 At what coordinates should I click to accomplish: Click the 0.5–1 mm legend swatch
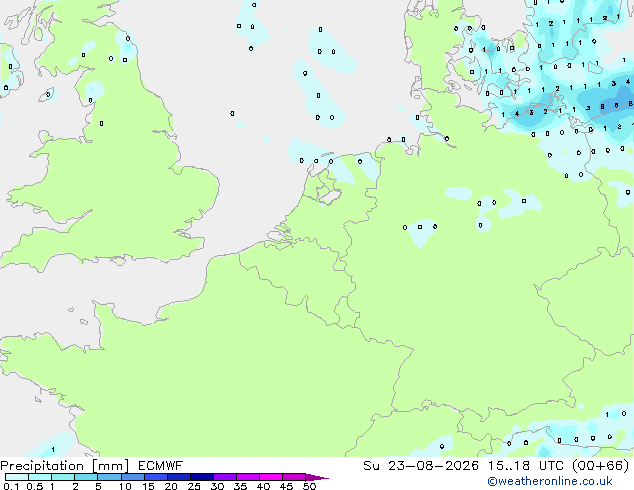(40, 477)
